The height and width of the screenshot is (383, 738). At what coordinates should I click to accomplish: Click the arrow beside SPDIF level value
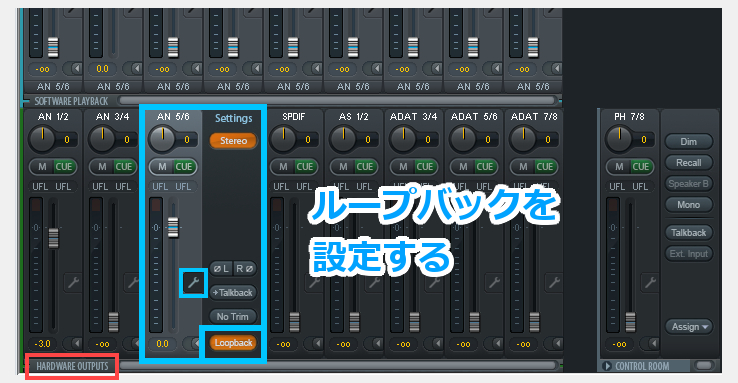[x=315, y=343]
